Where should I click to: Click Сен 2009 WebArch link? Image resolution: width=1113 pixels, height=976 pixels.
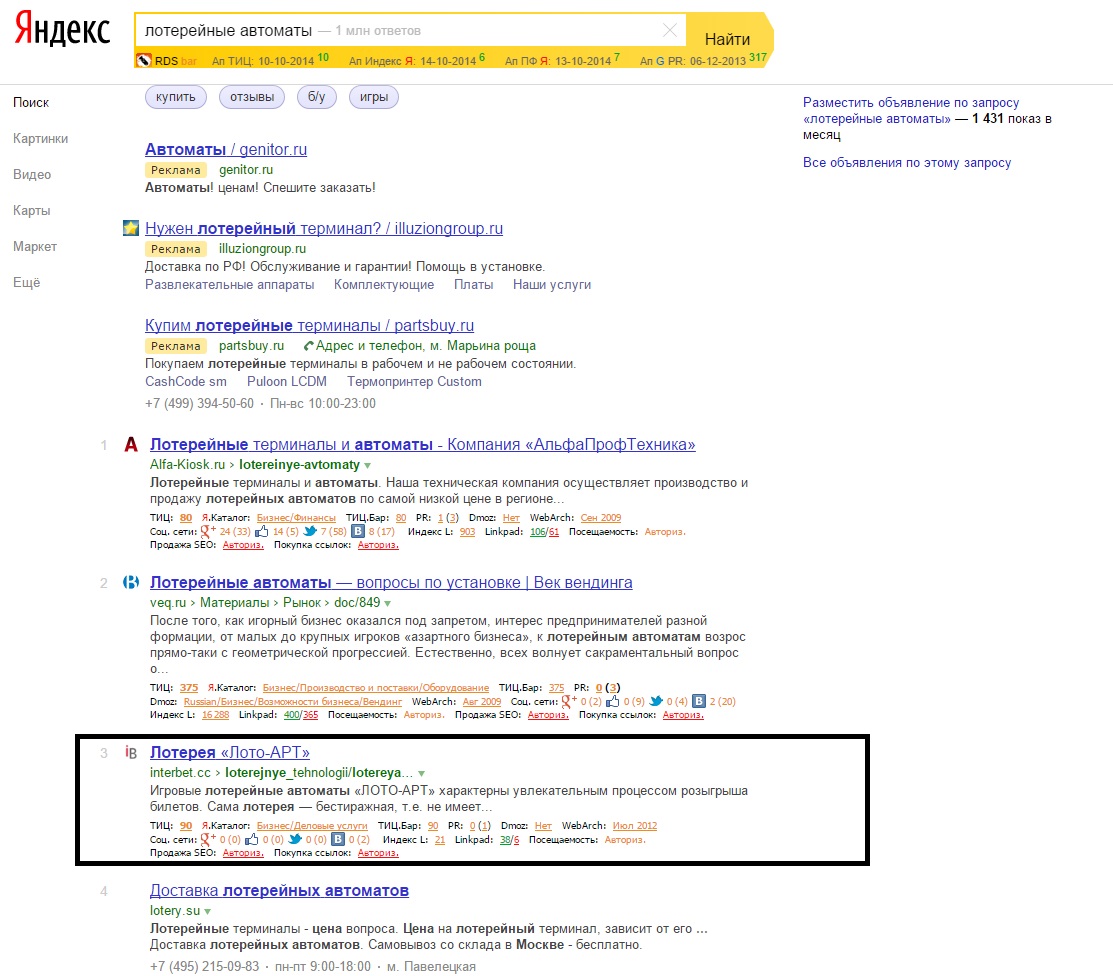tap(601, 517)
